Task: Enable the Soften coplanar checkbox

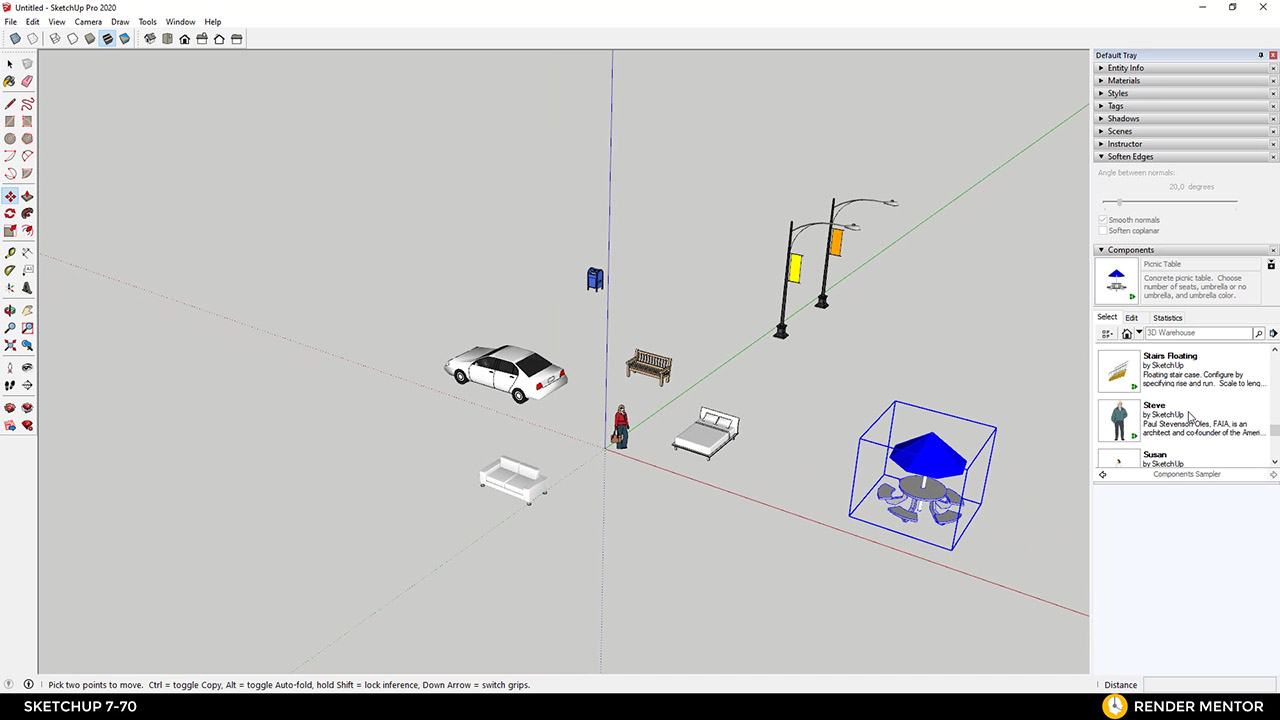Action: pyautogui.click(x=1102, y=230)
